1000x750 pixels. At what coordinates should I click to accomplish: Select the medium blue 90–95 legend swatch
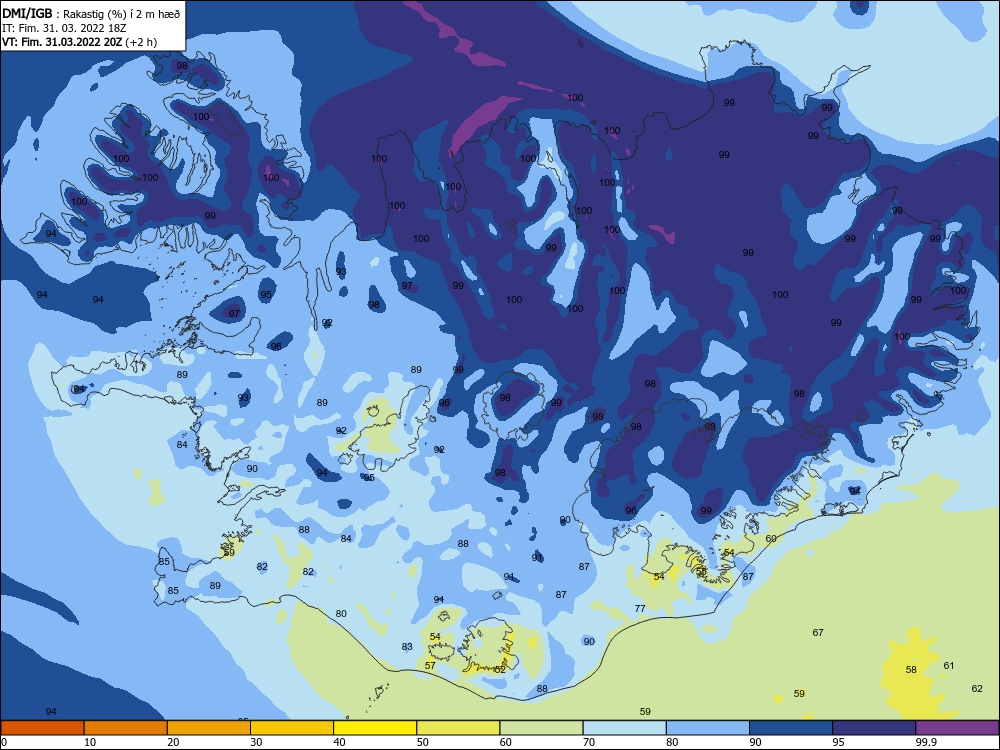[791, 728]
